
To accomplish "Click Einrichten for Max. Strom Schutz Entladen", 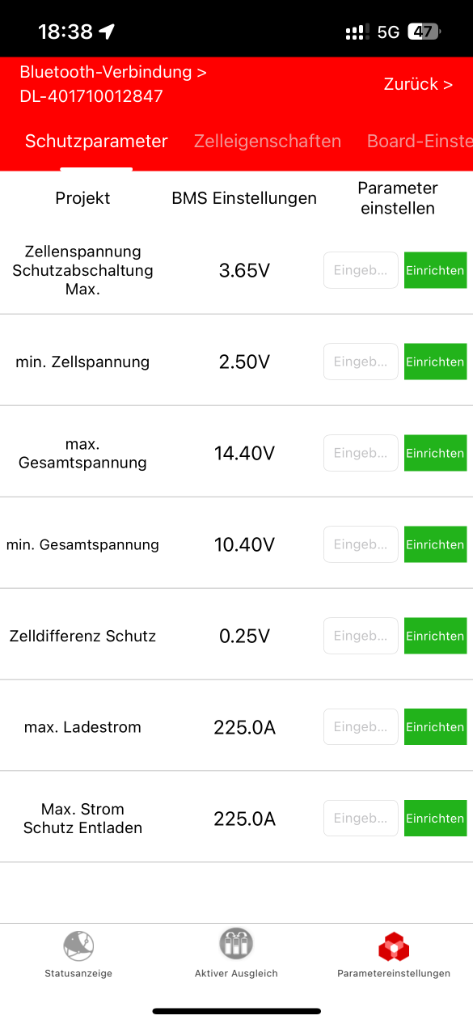I will point(435,818).
